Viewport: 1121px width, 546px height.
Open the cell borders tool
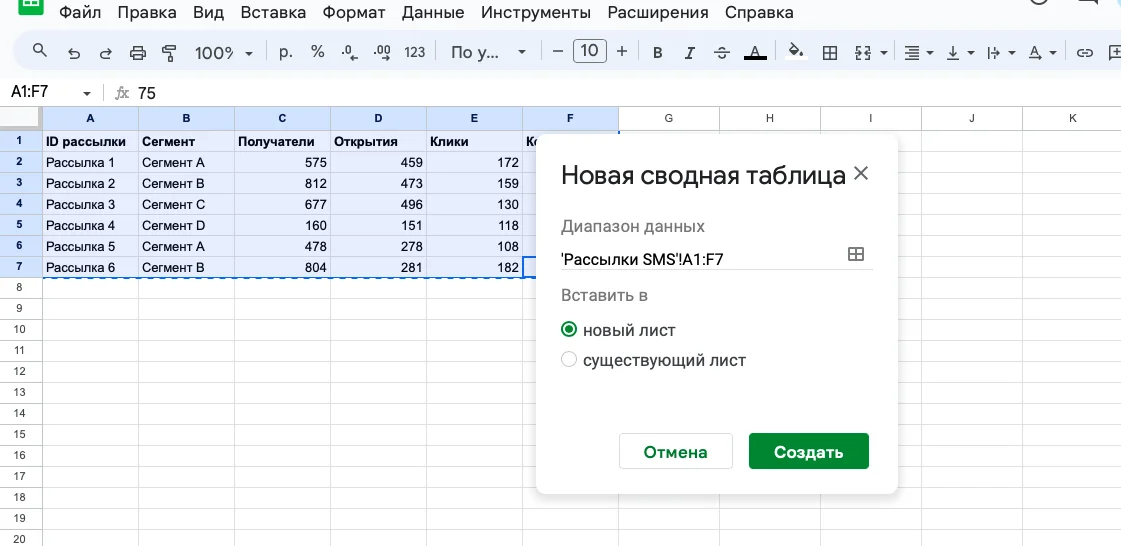pos(829,52)
